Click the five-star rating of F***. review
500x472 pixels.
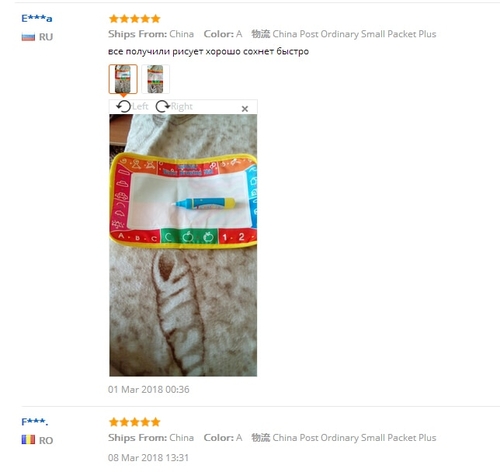coord(135,422)
